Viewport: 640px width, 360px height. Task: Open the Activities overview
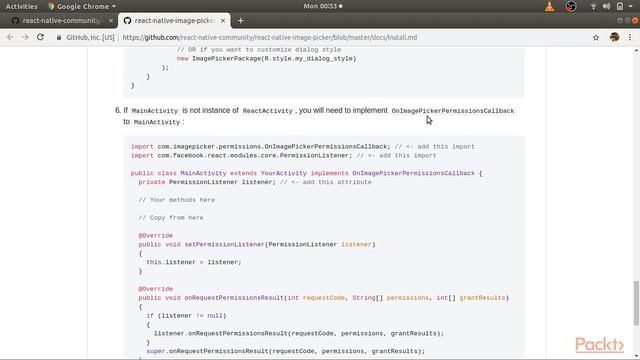21,6
